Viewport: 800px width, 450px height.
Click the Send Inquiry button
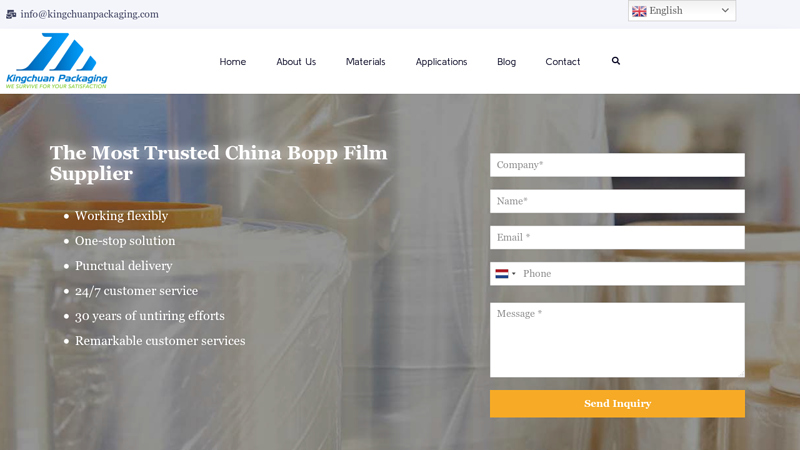(617, 404)
